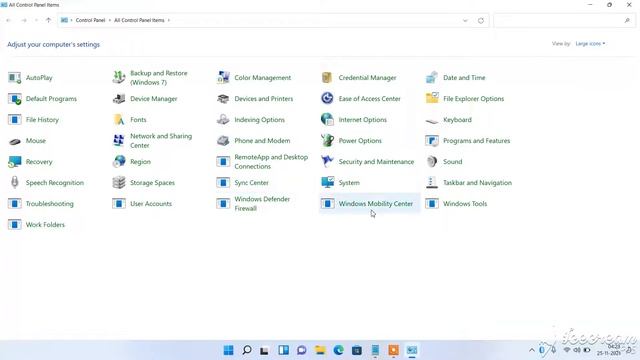Click the Color Management icon

click(223, 78)
